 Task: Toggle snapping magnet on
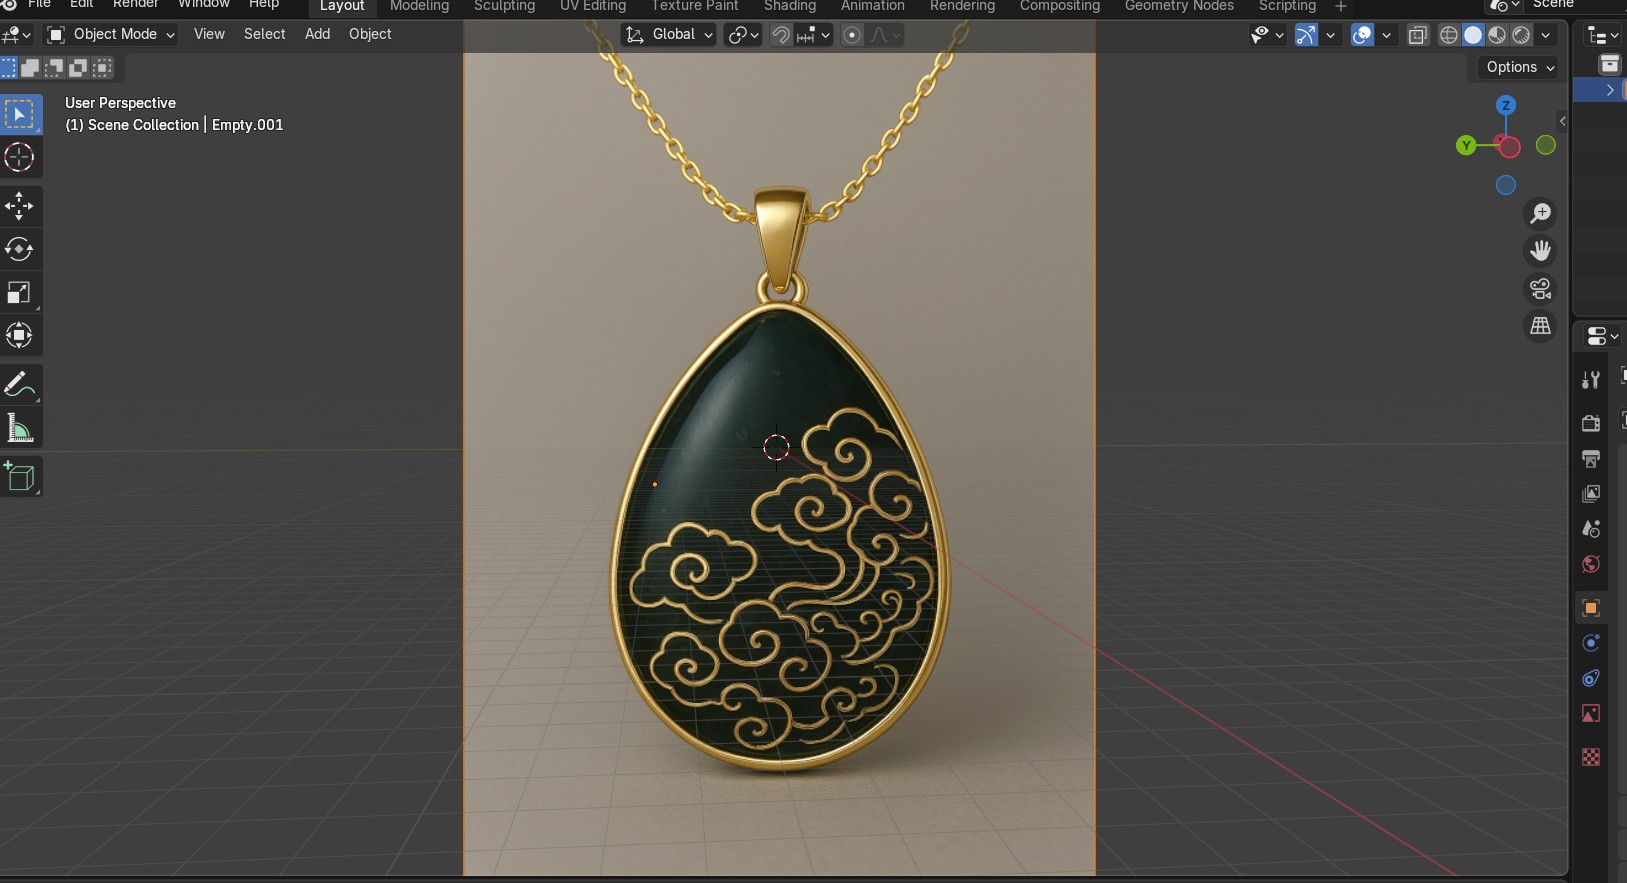(781, 35)
